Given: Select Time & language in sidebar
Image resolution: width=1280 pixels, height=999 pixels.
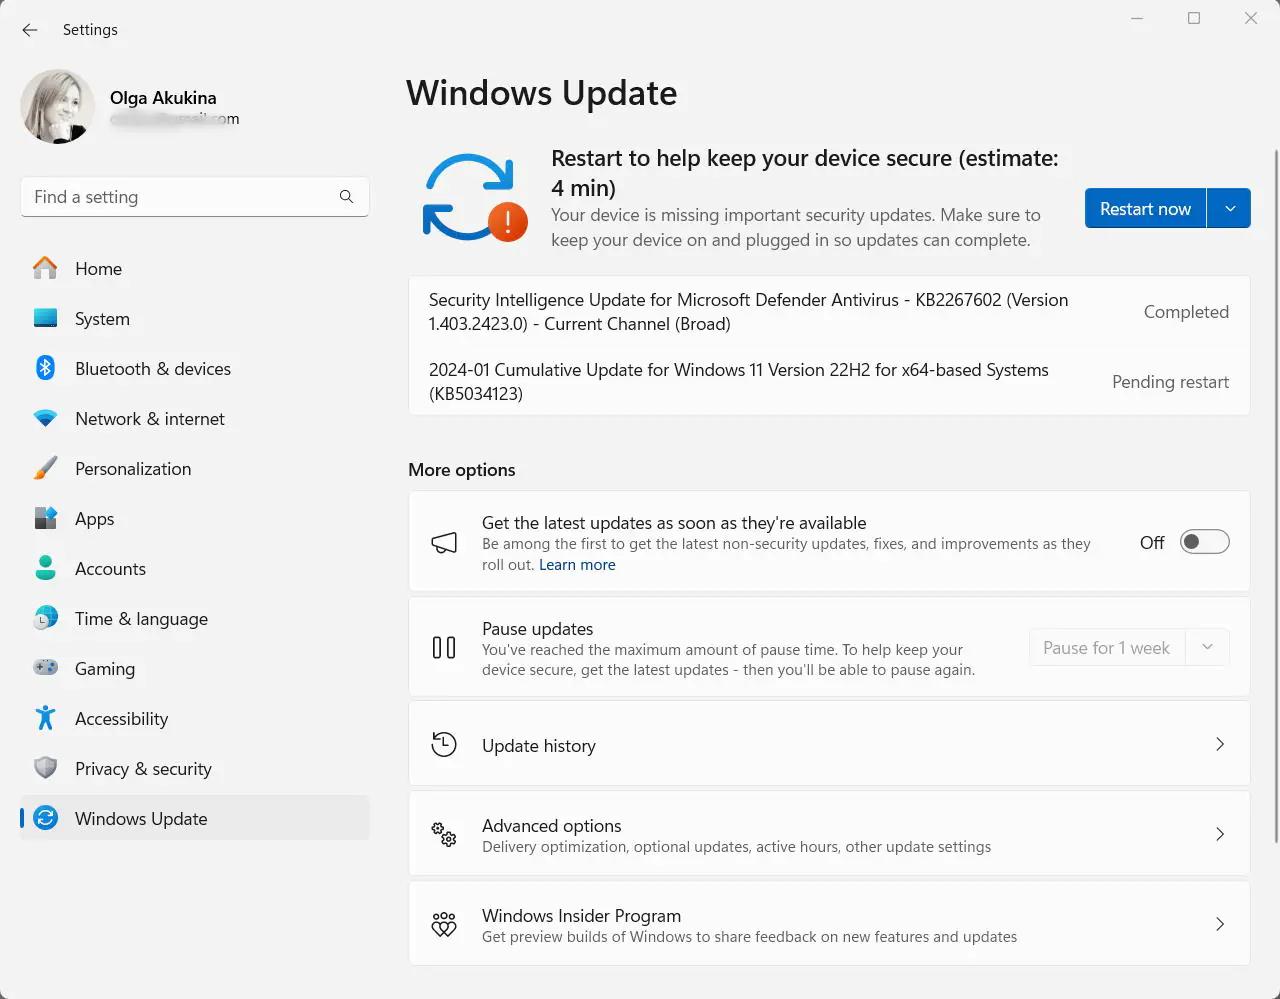Looking at the screenshot, I should click(x=195, y=618).
